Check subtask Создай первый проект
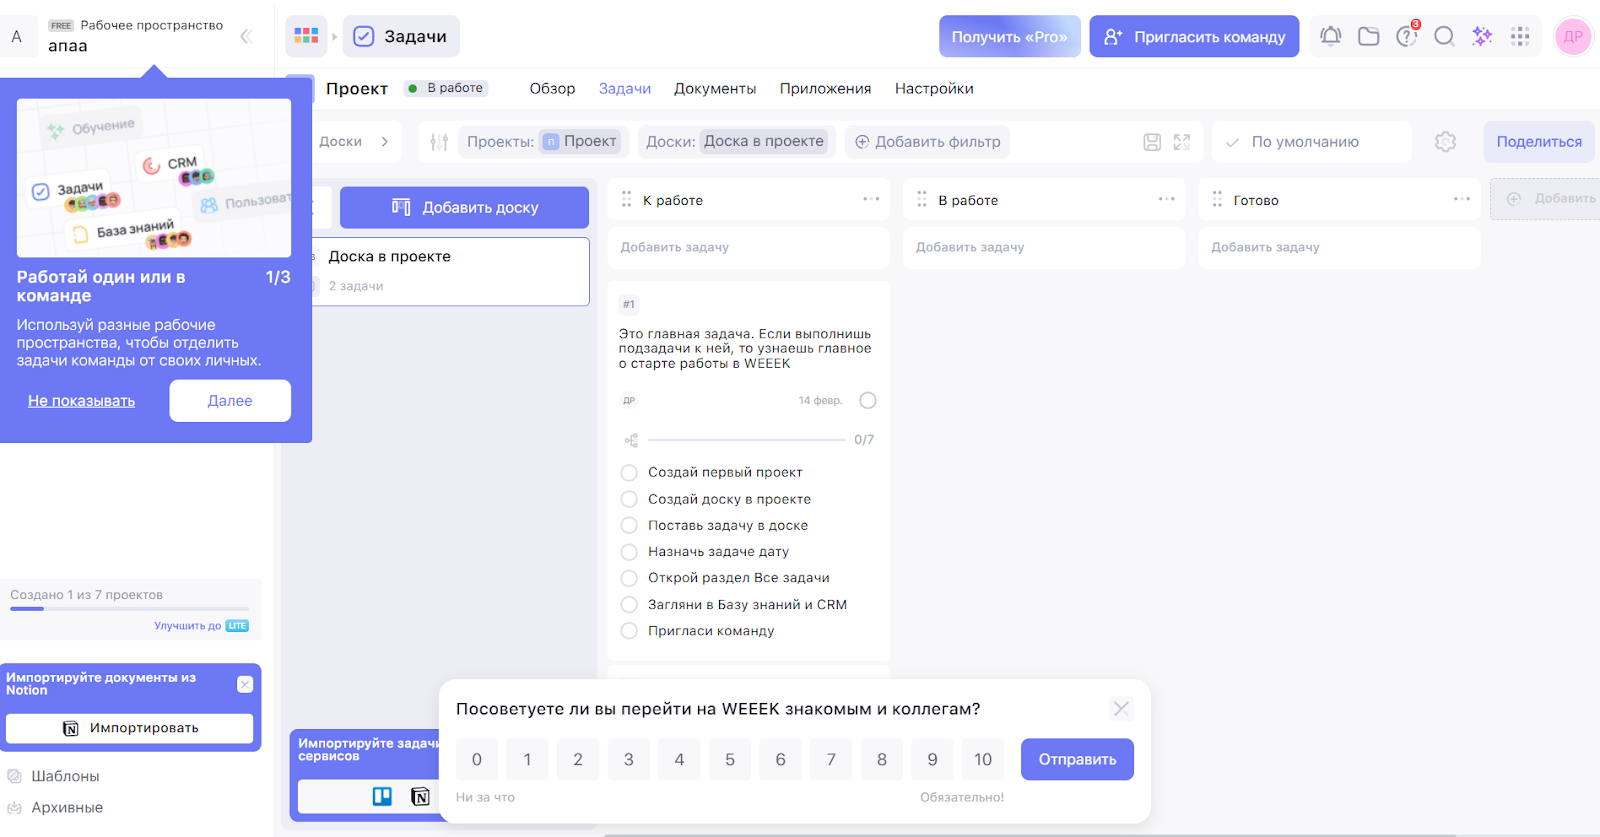The image size is (1600, 837). coord(629,472)
